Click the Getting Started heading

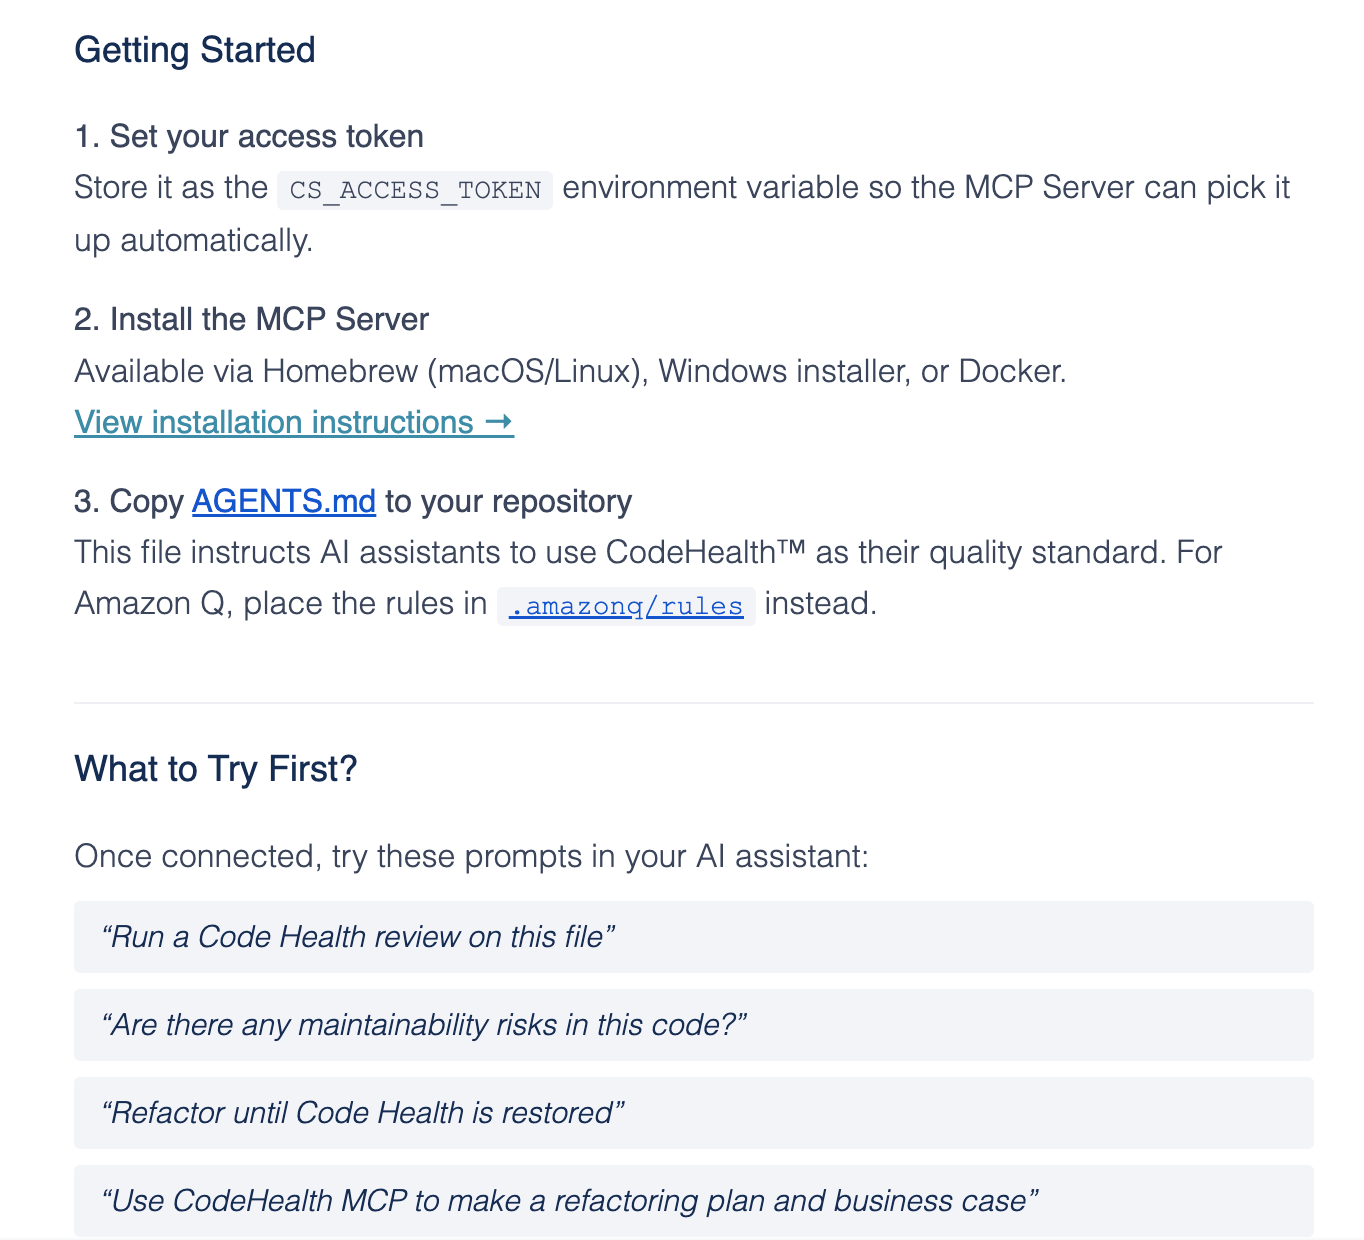point(195,50)
